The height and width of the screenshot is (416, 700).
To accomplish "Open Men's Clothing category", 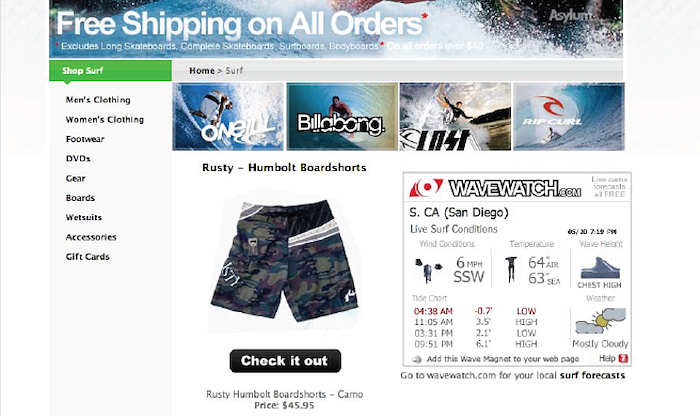I will (98, 100).
